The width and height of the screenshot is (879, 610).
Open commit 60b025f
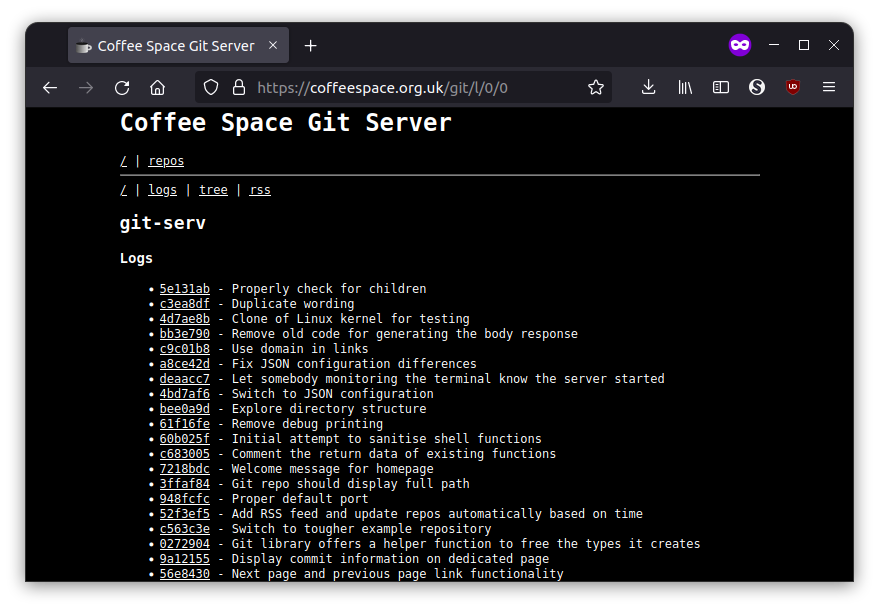pyautogui.click(x=184, y=439)
